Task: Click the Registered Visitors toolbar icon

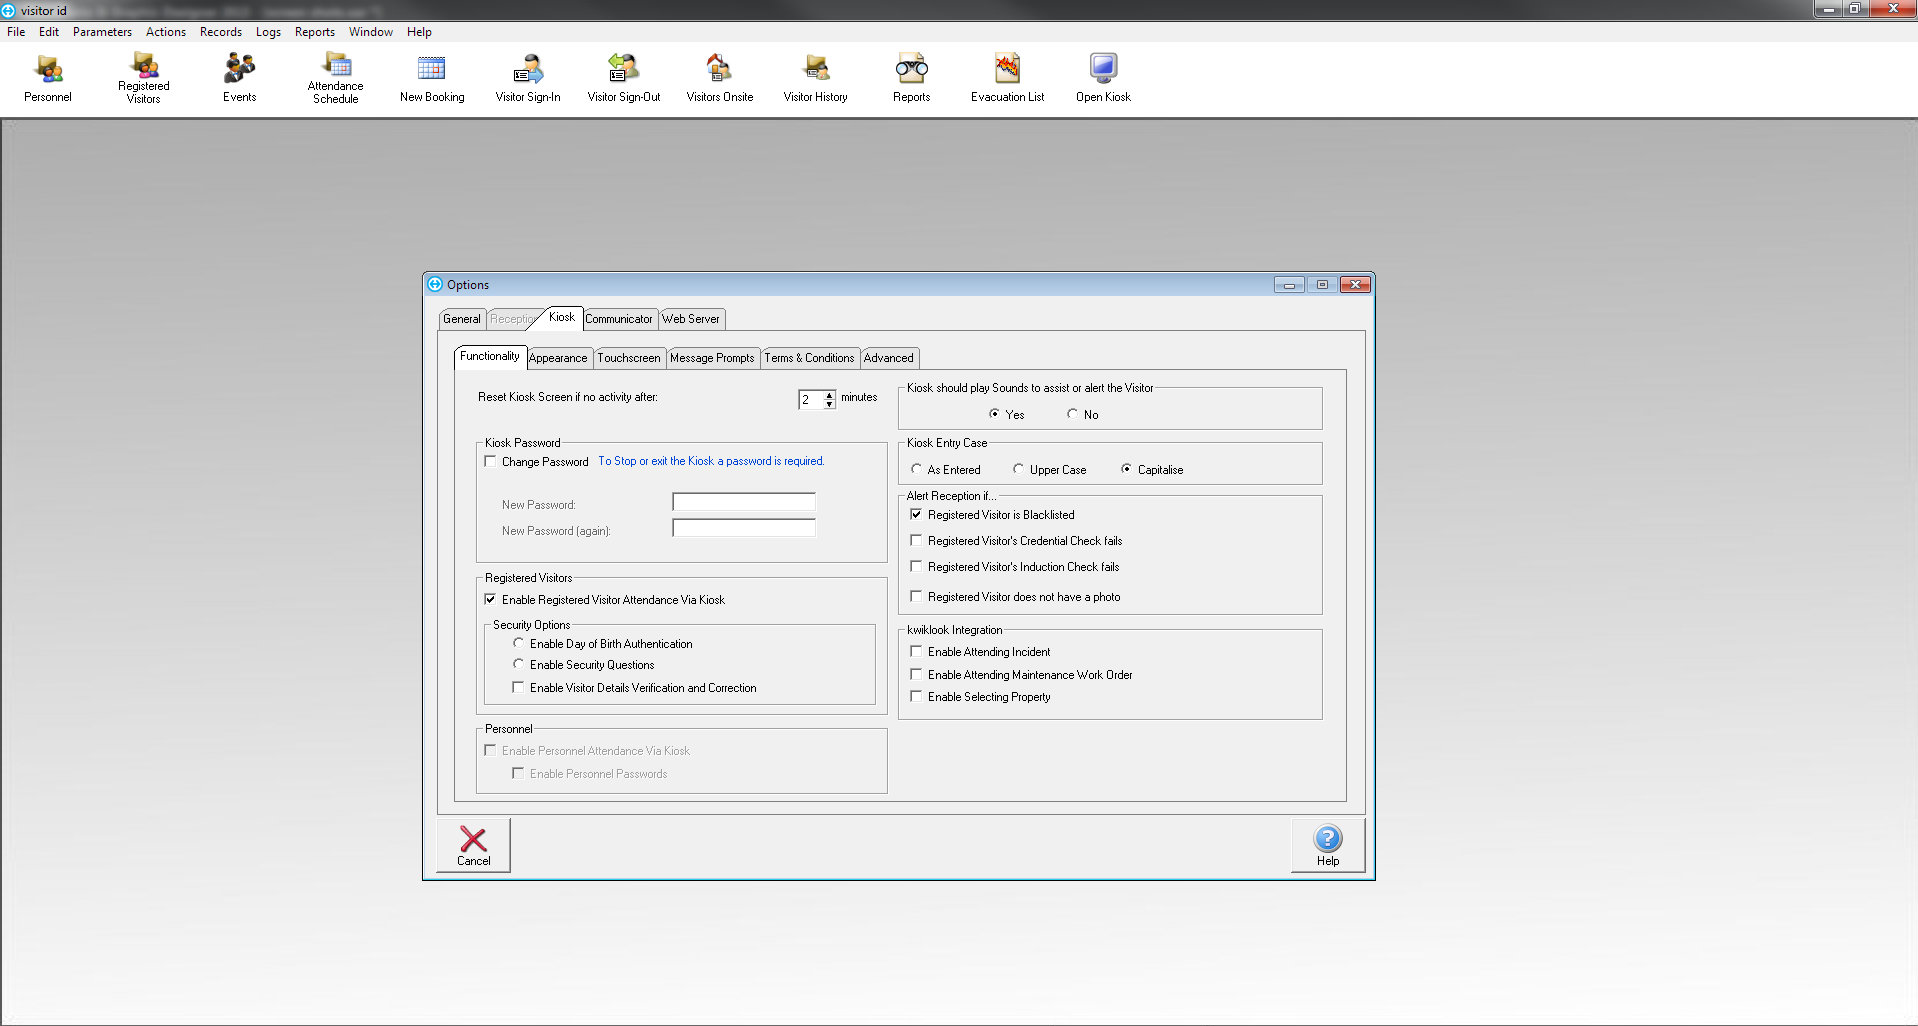Action: (x=143, y=78)
